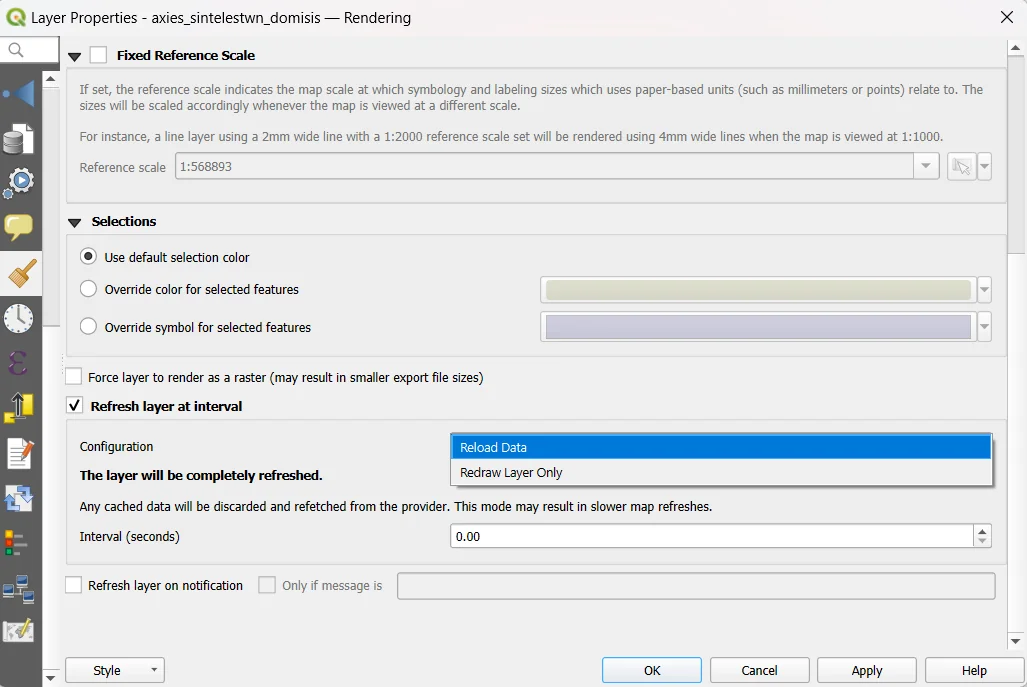The image size is (1027, 687).
Task: Open the Legend icon tab
Action: pos(17,543)
